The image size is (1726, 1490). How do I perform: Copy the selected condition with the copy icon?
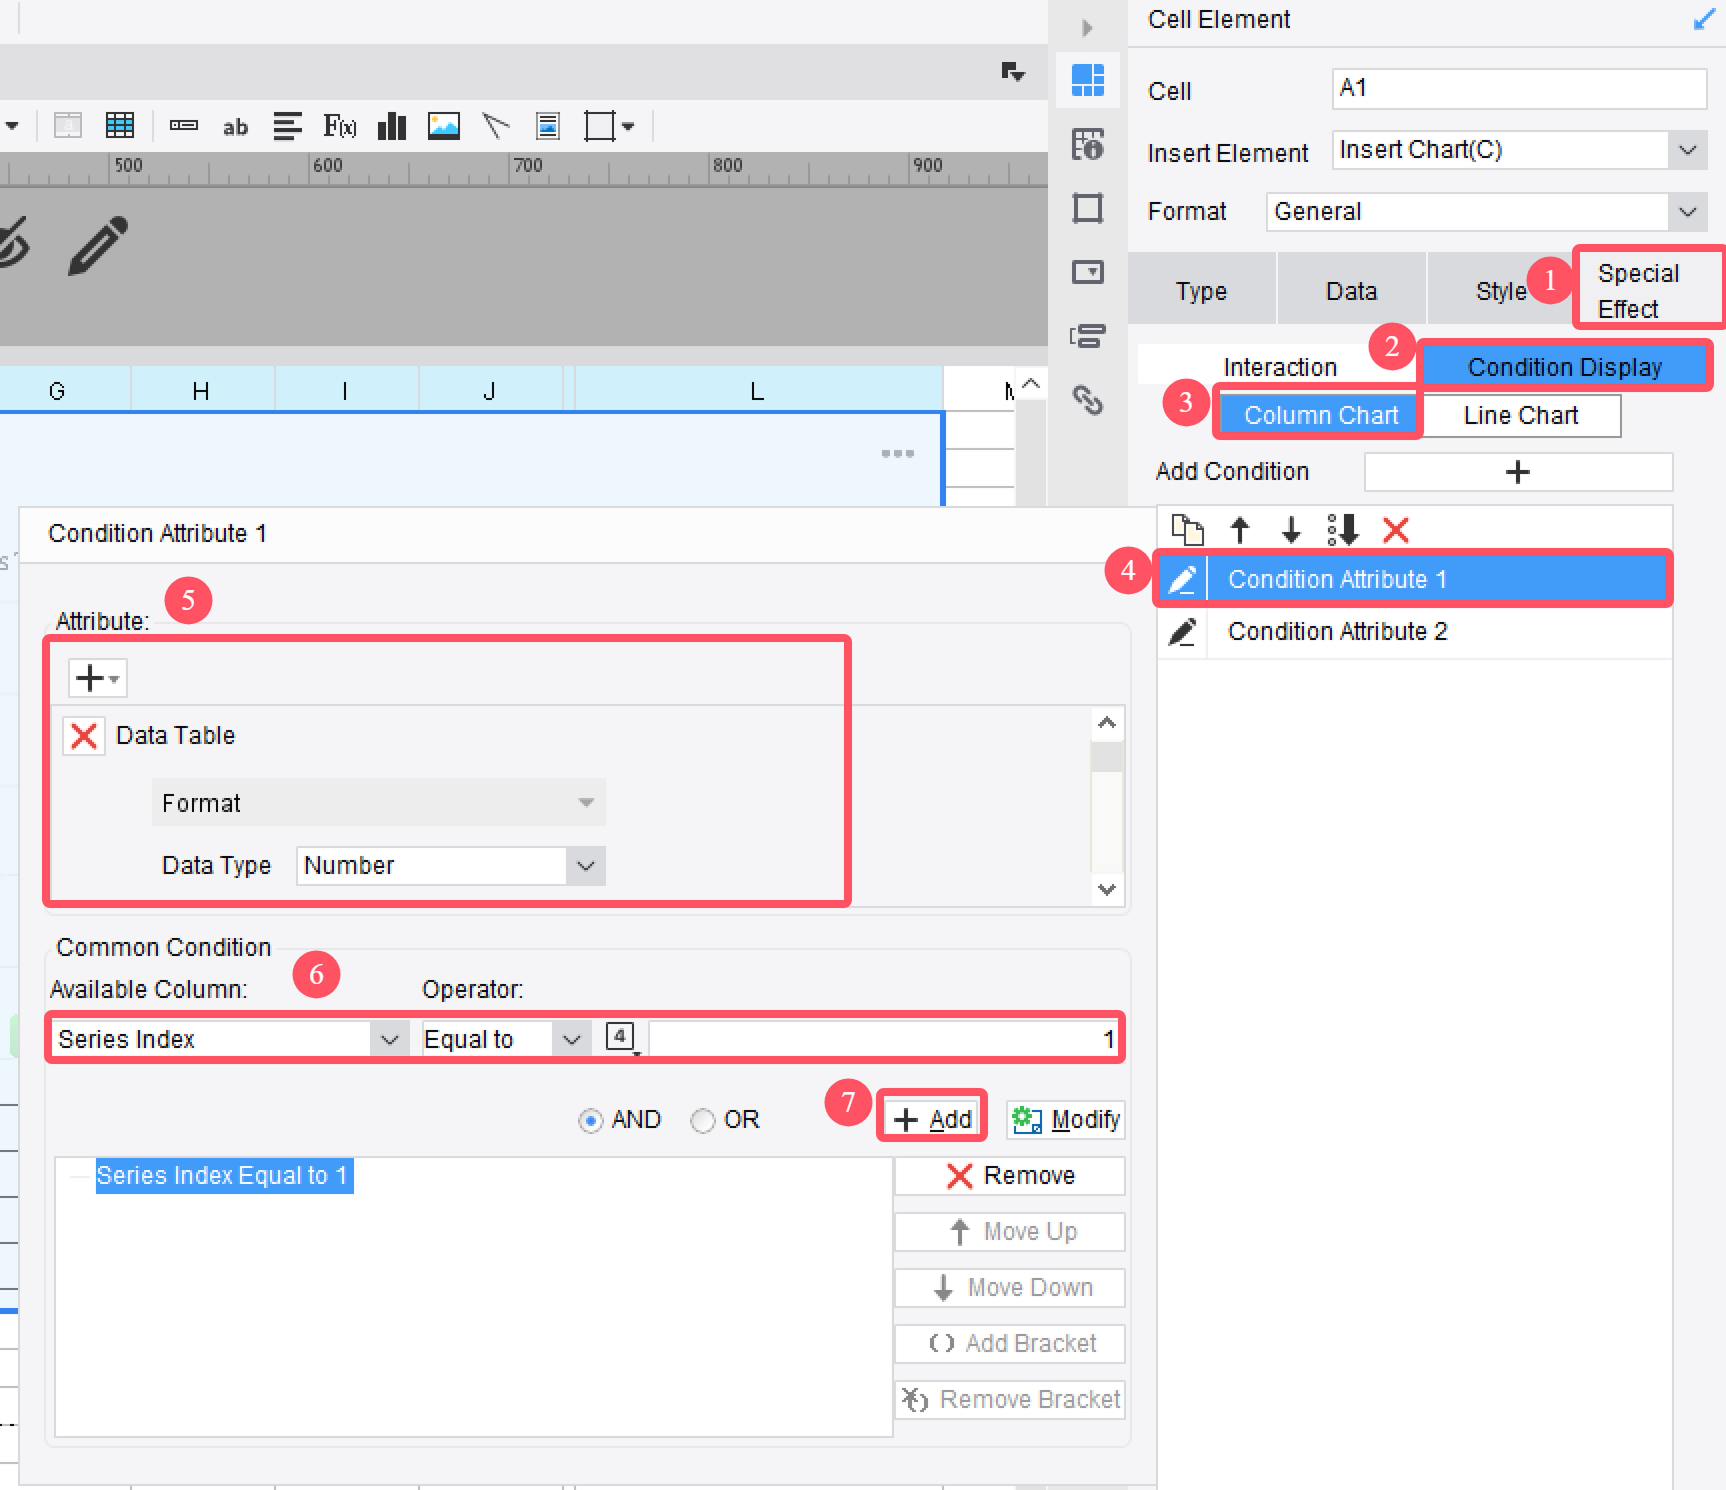tap(1187, 529)
